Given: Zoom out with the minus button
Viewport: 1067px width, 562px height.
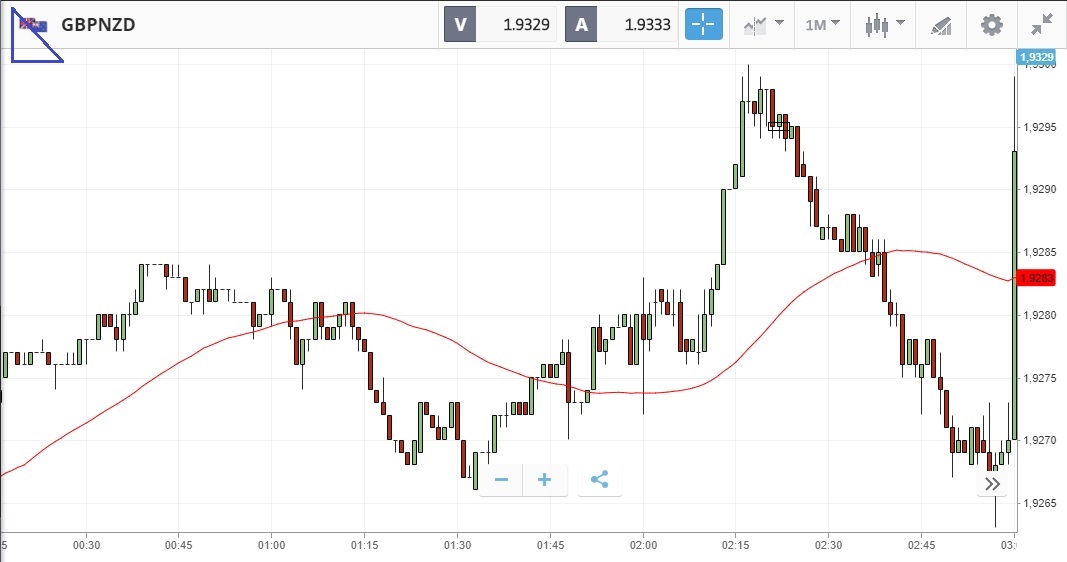Looking at the screenshot, I should pyautogui.click(x=501, y=480).
